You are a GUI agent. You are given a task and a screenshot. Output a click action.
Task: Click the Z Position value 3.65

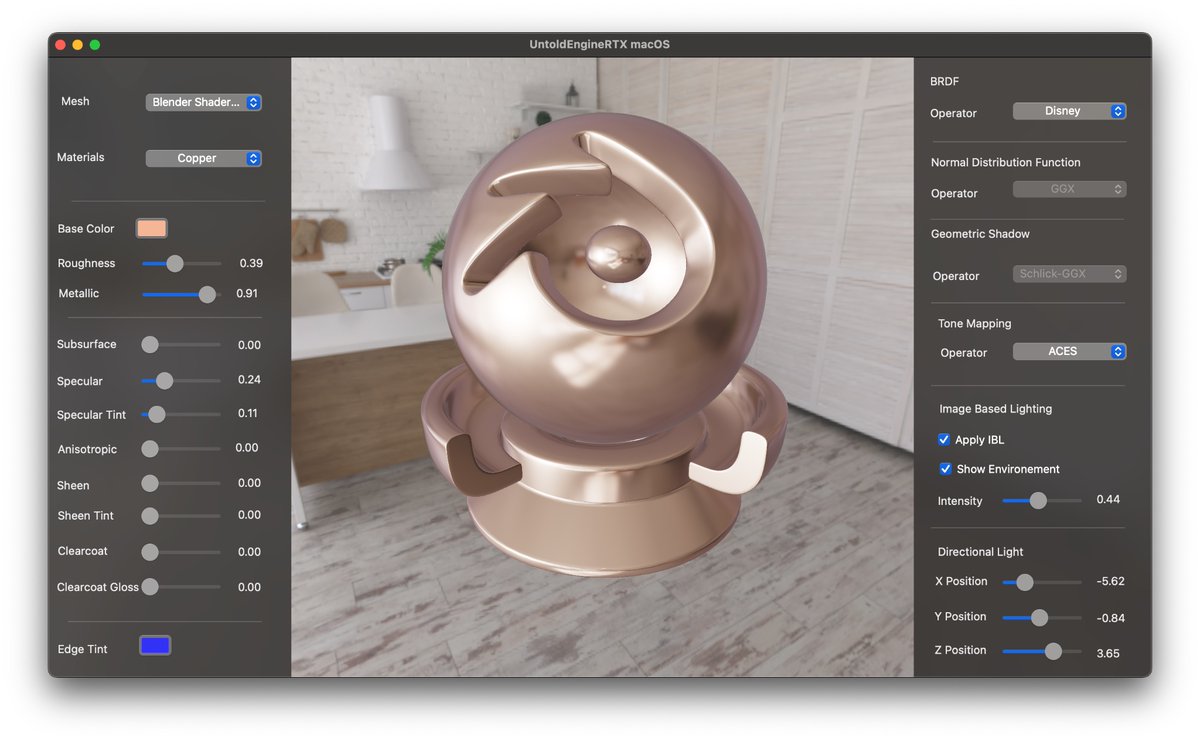click(x=1108, y=653)
